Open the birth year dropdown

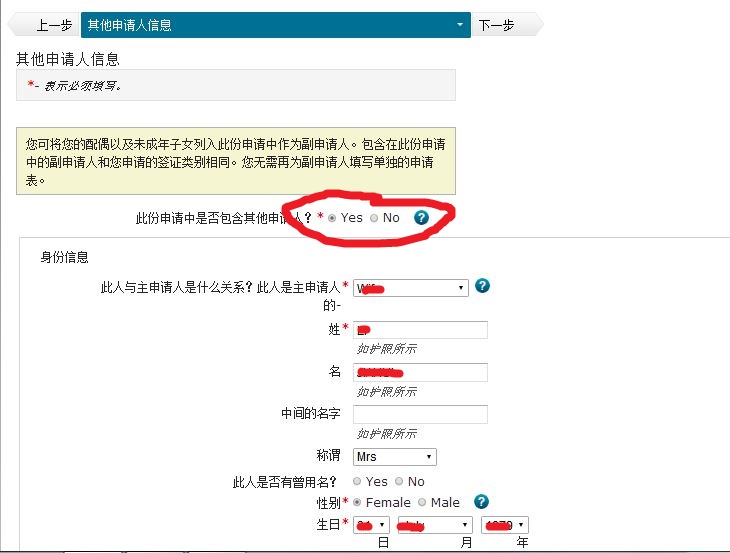coord(505,525)
